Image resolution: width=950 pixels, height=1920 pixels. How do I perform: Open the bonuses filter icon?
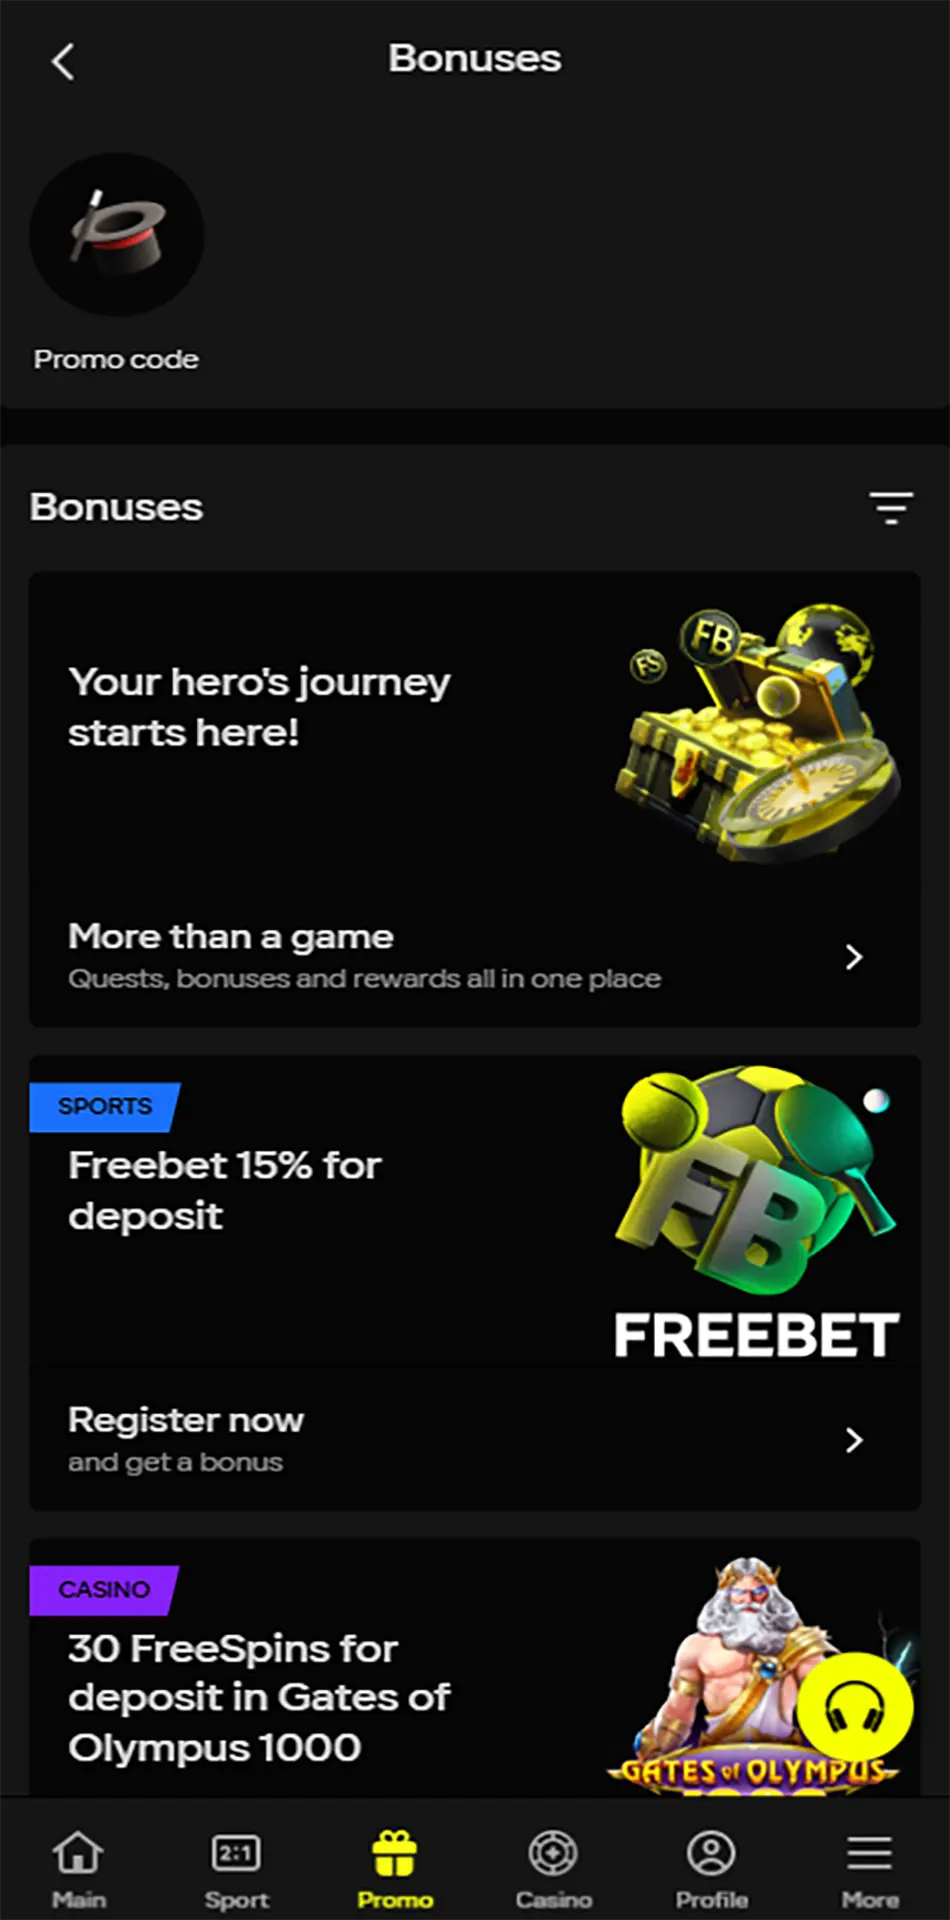point(891,508)
